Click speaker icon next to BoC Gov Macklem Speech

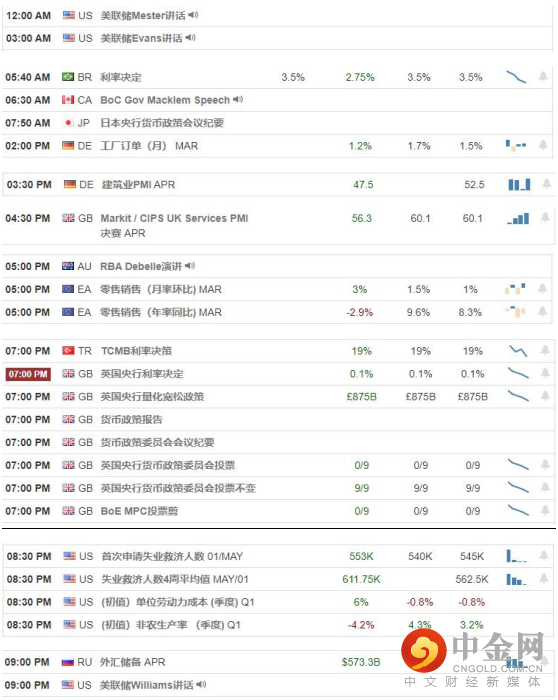(x=238, y=99)
